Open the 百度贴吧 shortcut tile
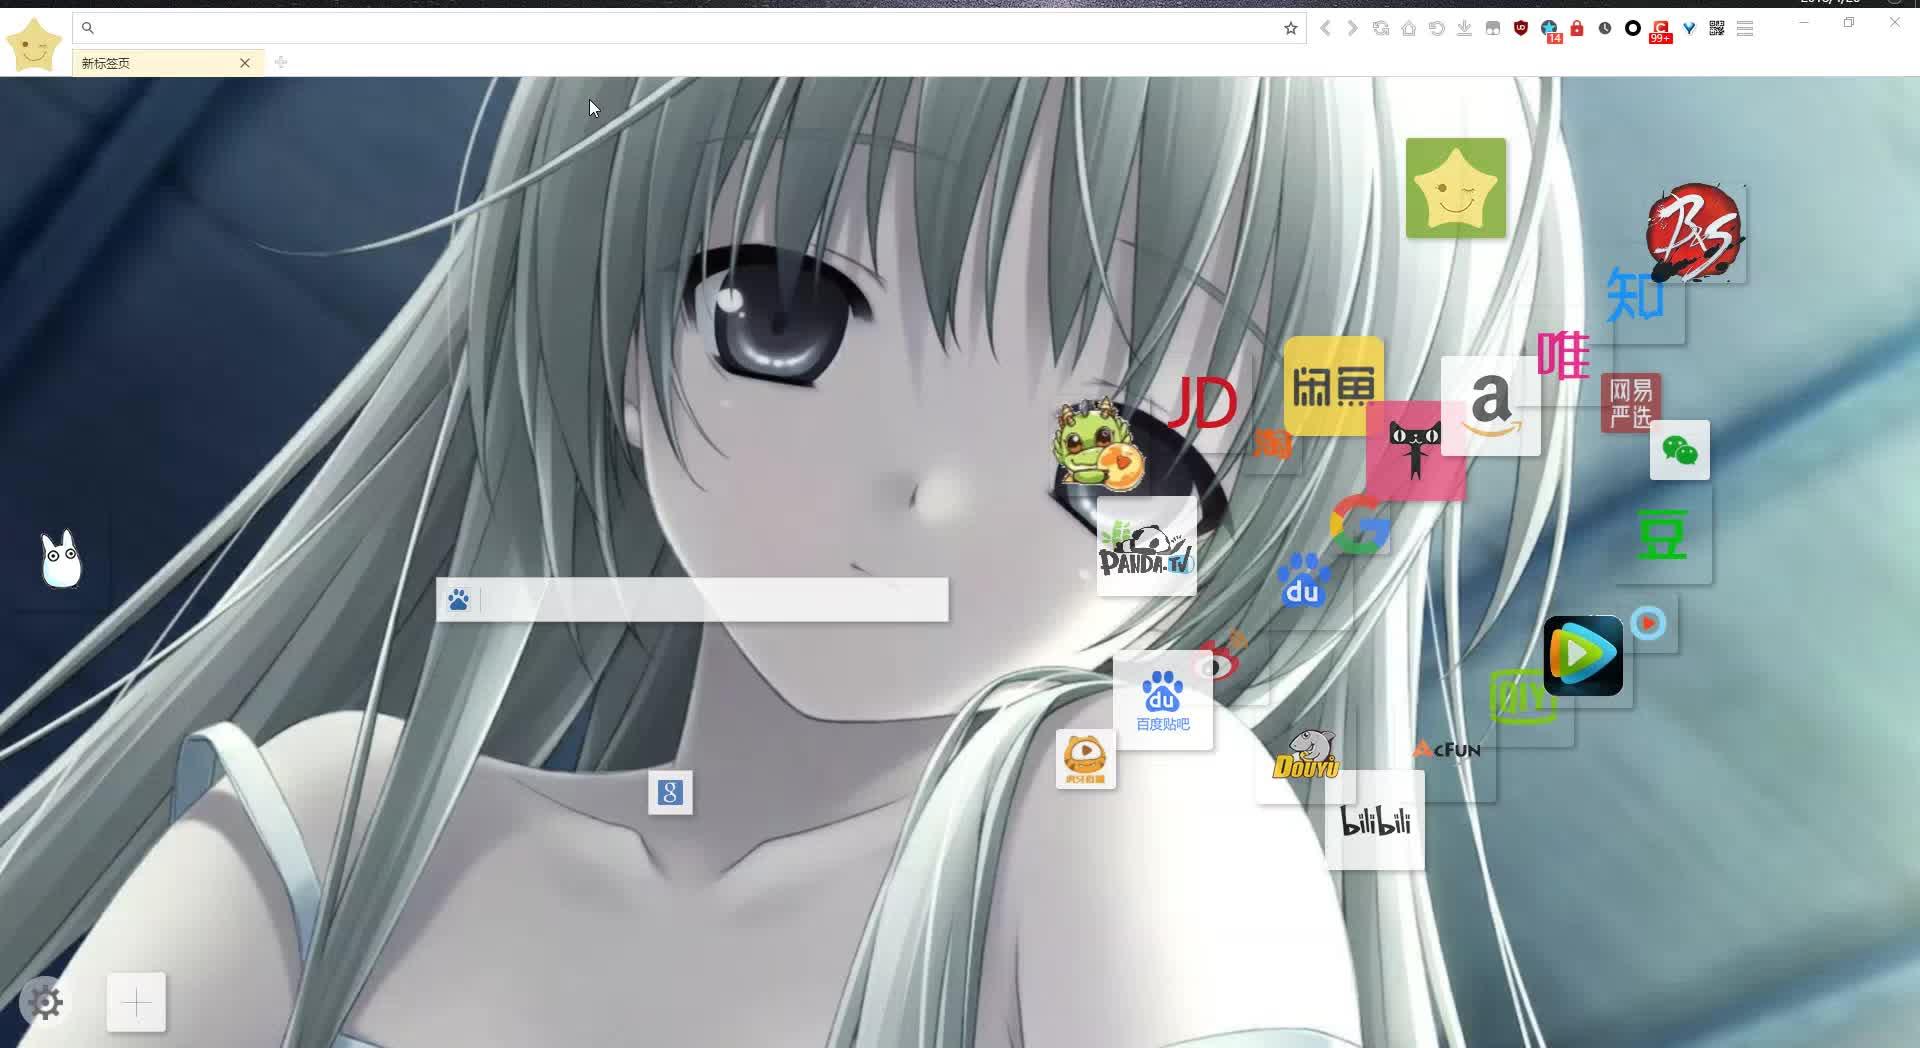This screenshot has height=1048, width=1920. tap(1163, 700)
